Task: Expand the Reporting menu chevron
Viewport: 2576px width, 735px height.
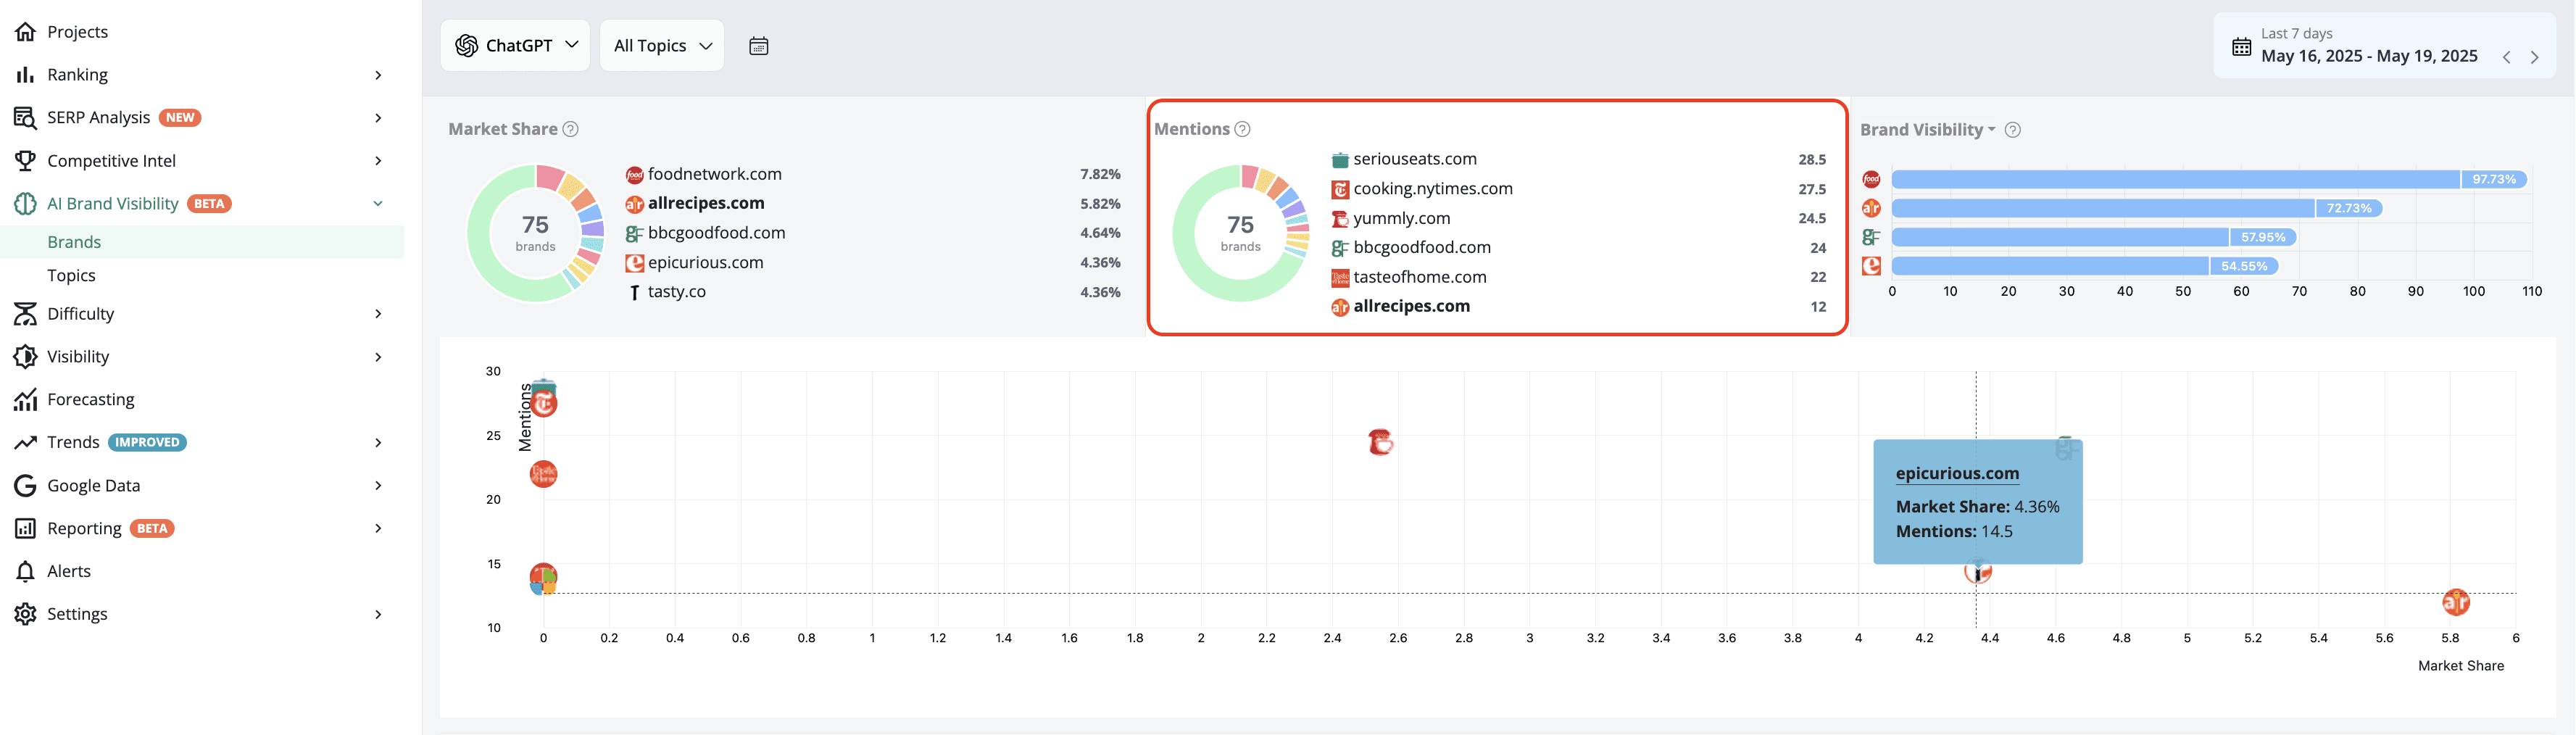Action: pos(378,529)
